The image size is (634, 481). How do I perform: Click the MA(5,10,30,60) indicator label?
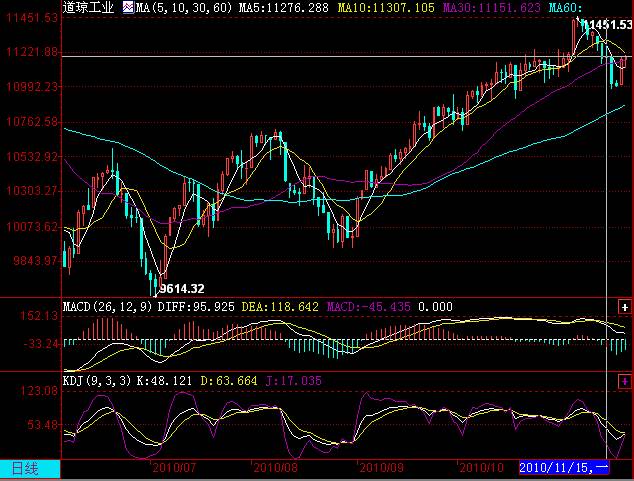tap(184, 8)
